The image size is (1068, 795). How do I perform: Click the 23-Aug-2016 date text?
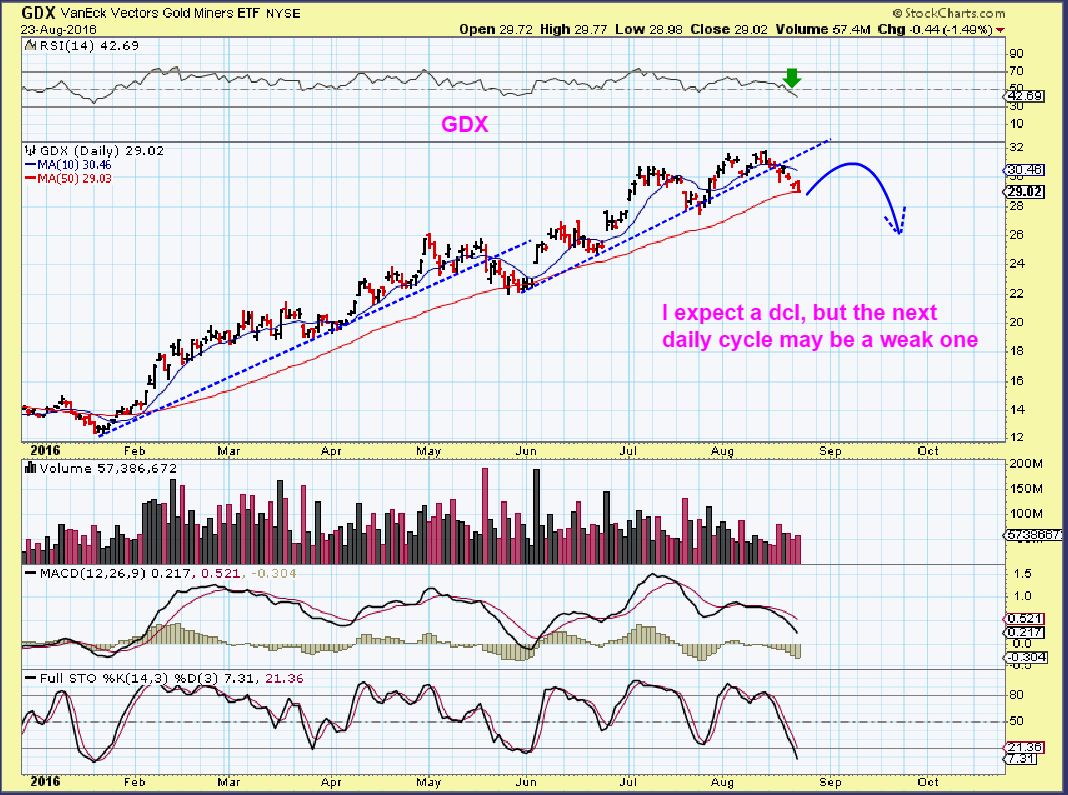pyautogui.click(x=59, y=29)
